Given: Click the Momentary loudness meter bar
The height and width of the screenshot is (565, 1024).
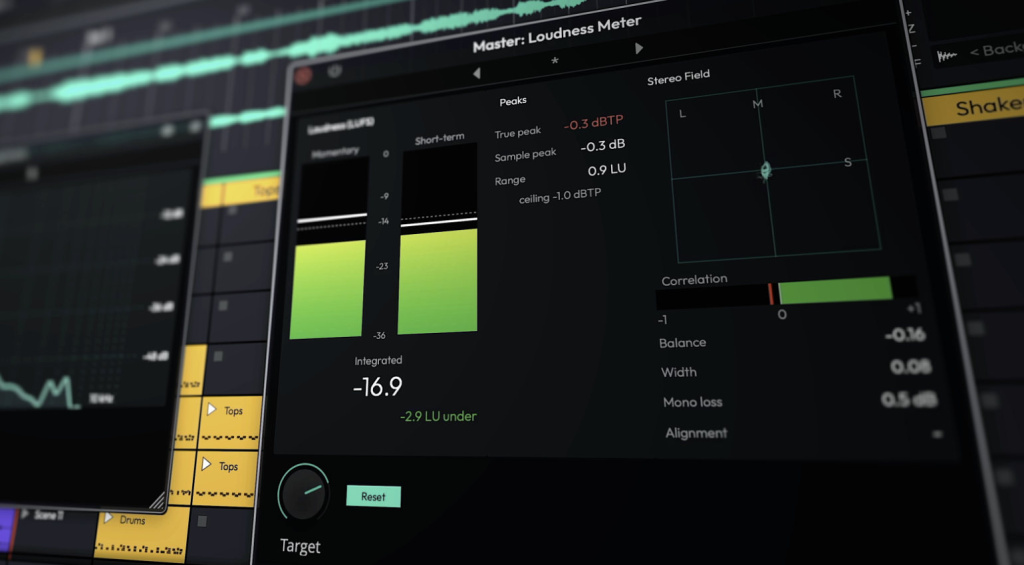Looking at the screenshot, I should point(328,249).
